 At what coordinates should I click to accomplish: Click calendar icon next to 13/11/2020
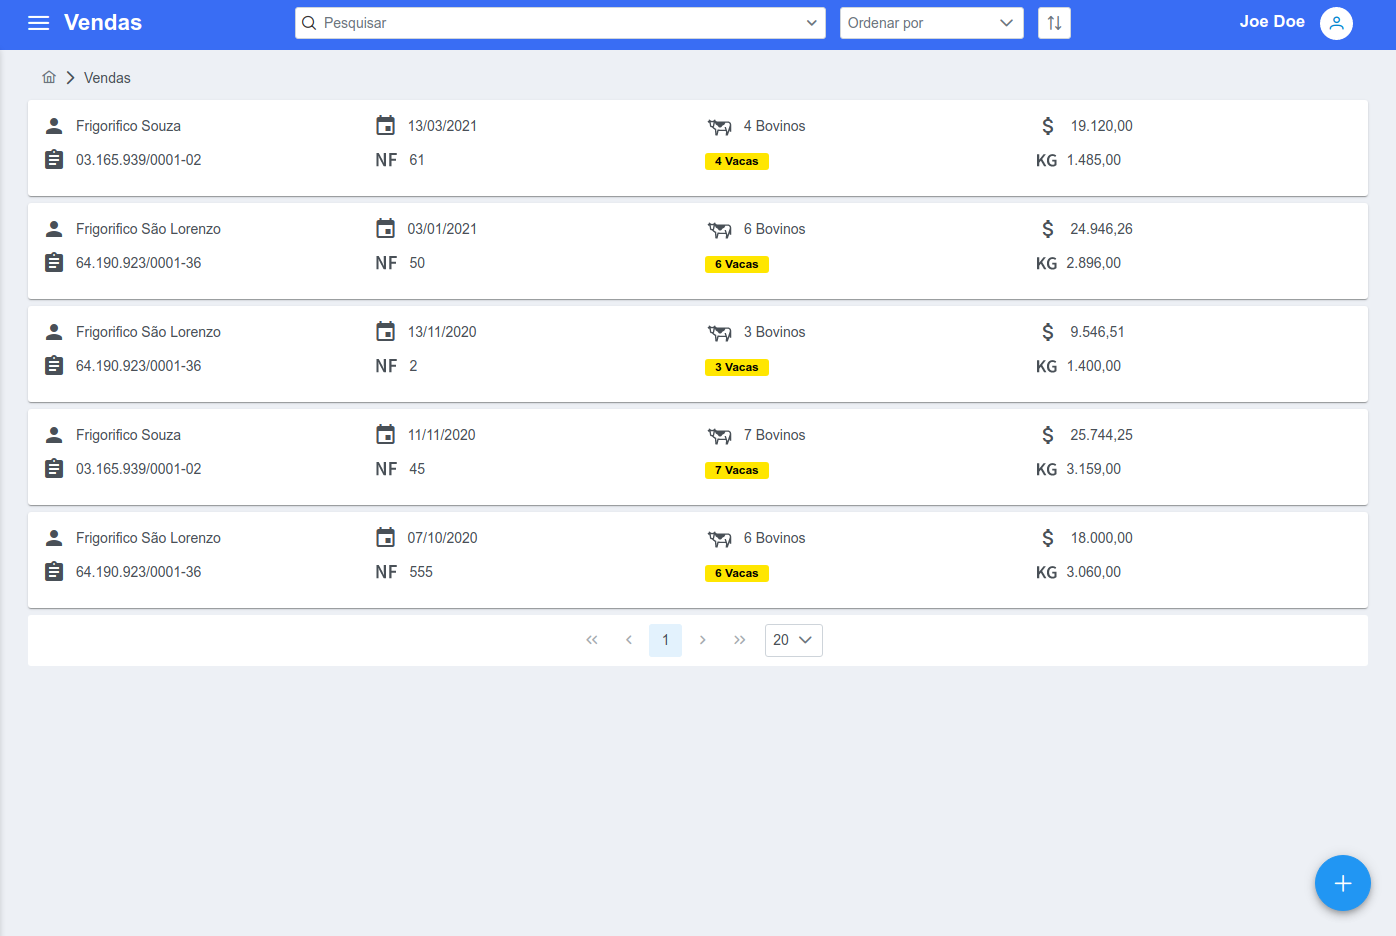(x=385, y=332)
